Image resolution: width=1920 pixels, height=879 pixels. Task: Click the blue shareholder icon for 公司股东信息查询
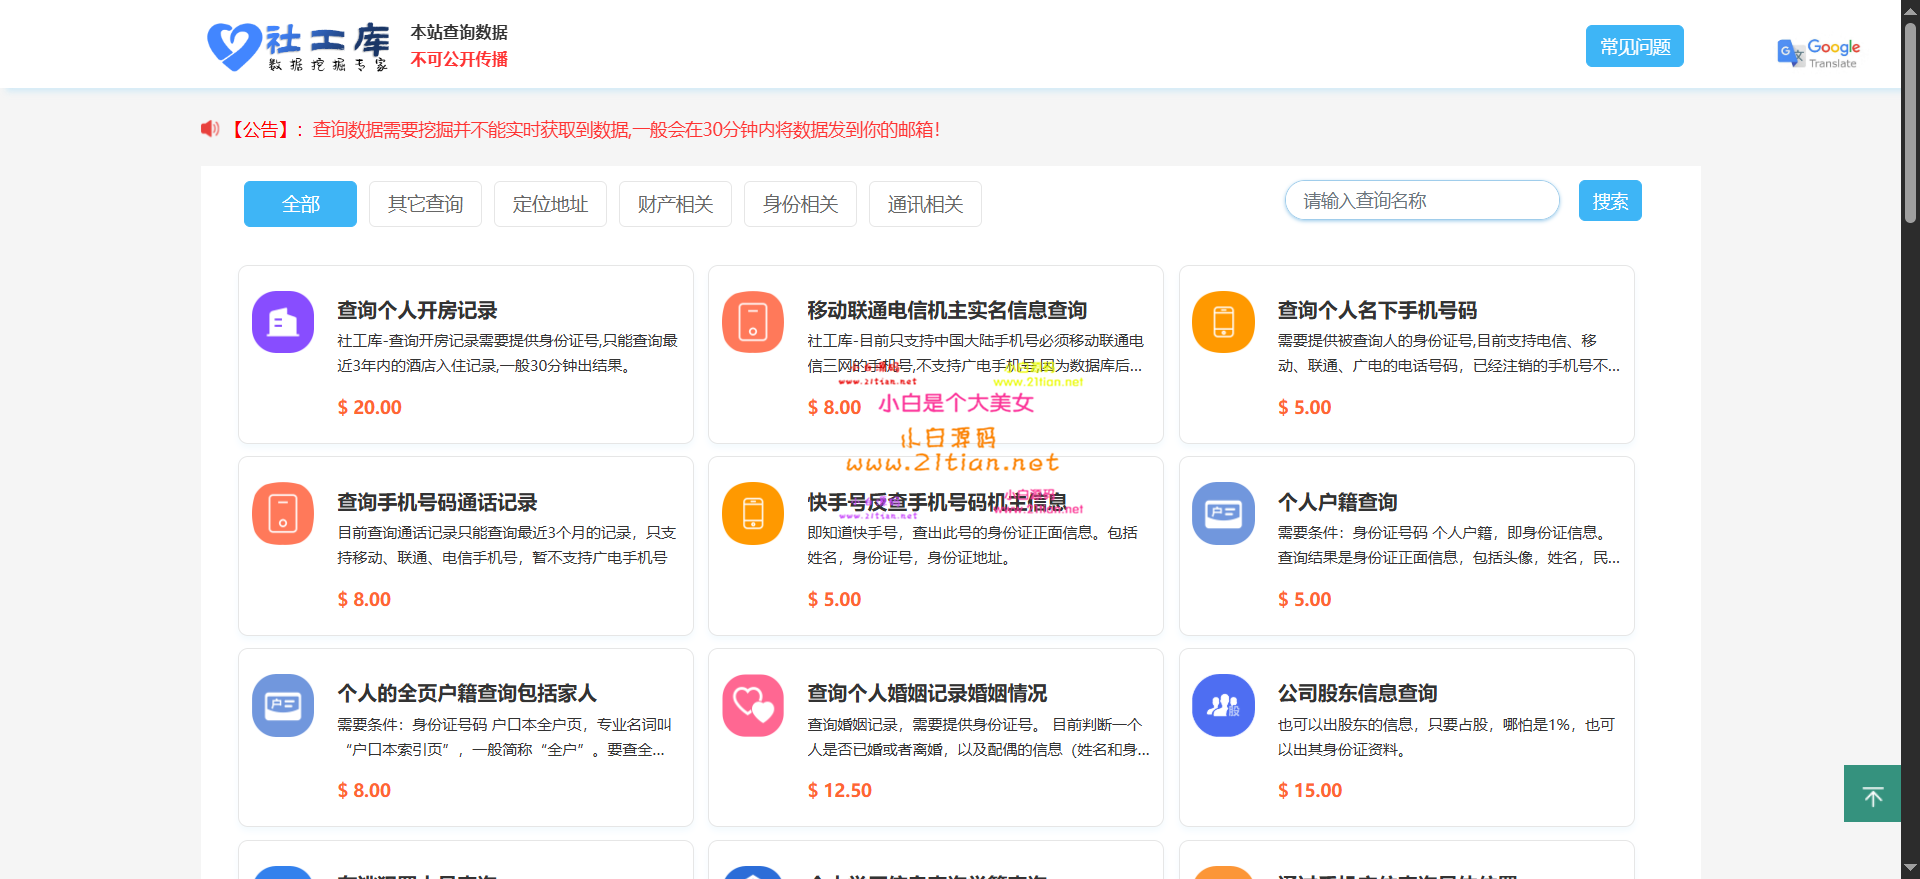[x=1223, y=705]
